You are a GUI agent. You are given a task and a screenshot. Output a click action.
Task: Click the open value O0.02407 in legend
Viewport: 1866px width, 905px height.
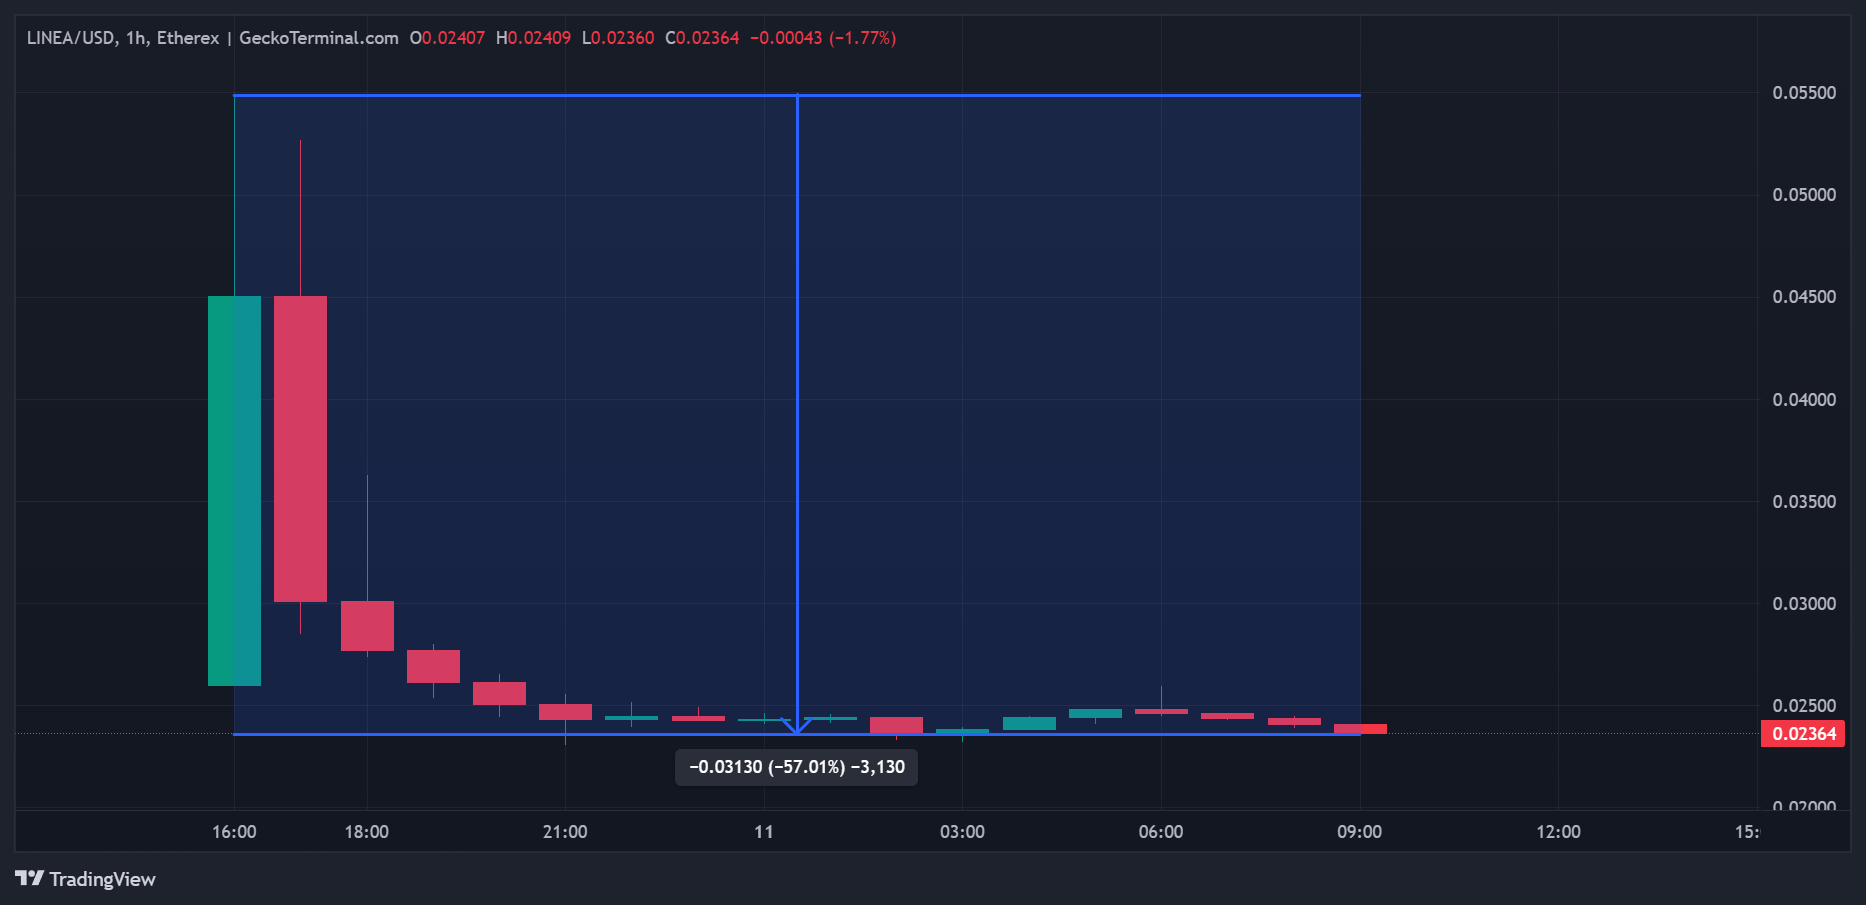[447, 38]
